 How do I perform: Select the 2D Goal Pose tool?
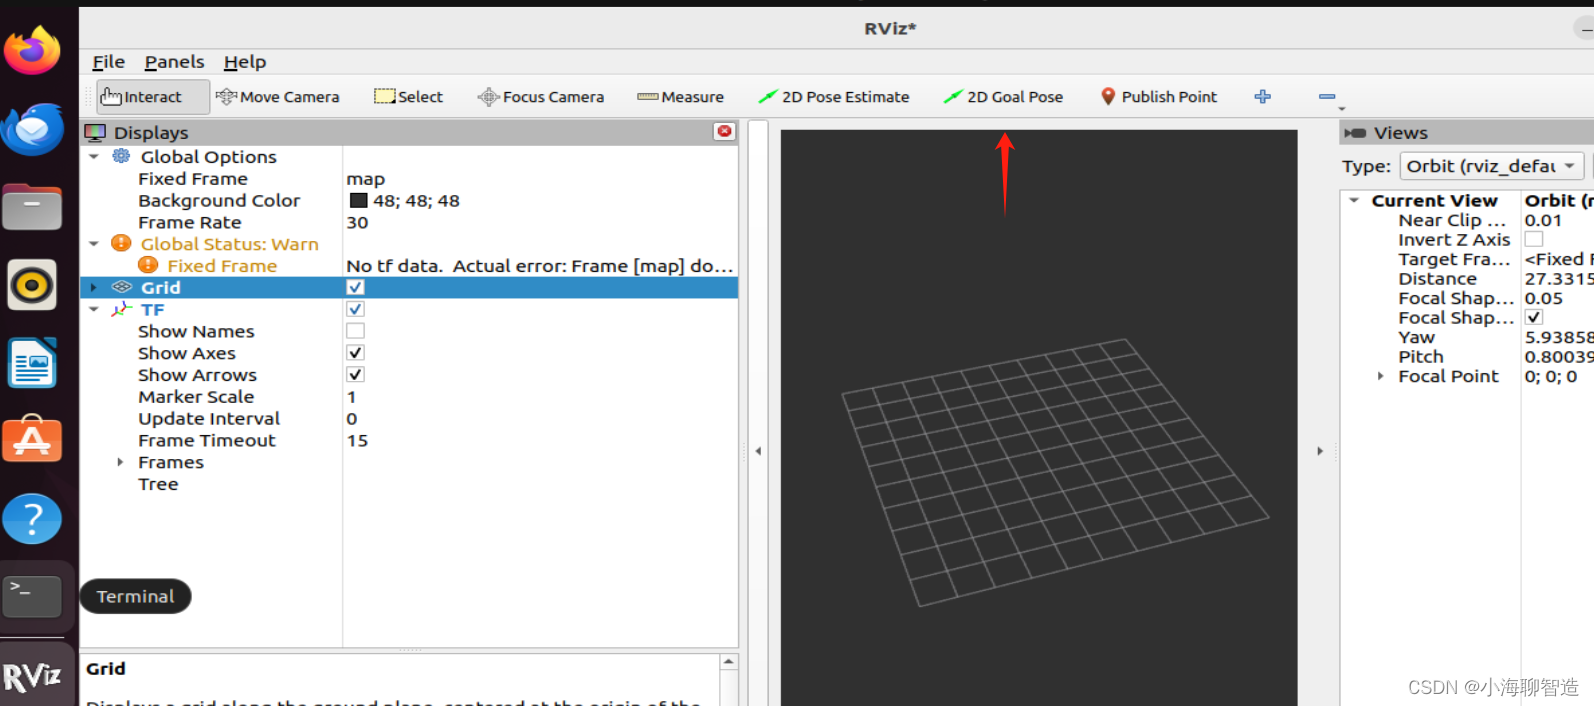click(x=1003, y=97)
